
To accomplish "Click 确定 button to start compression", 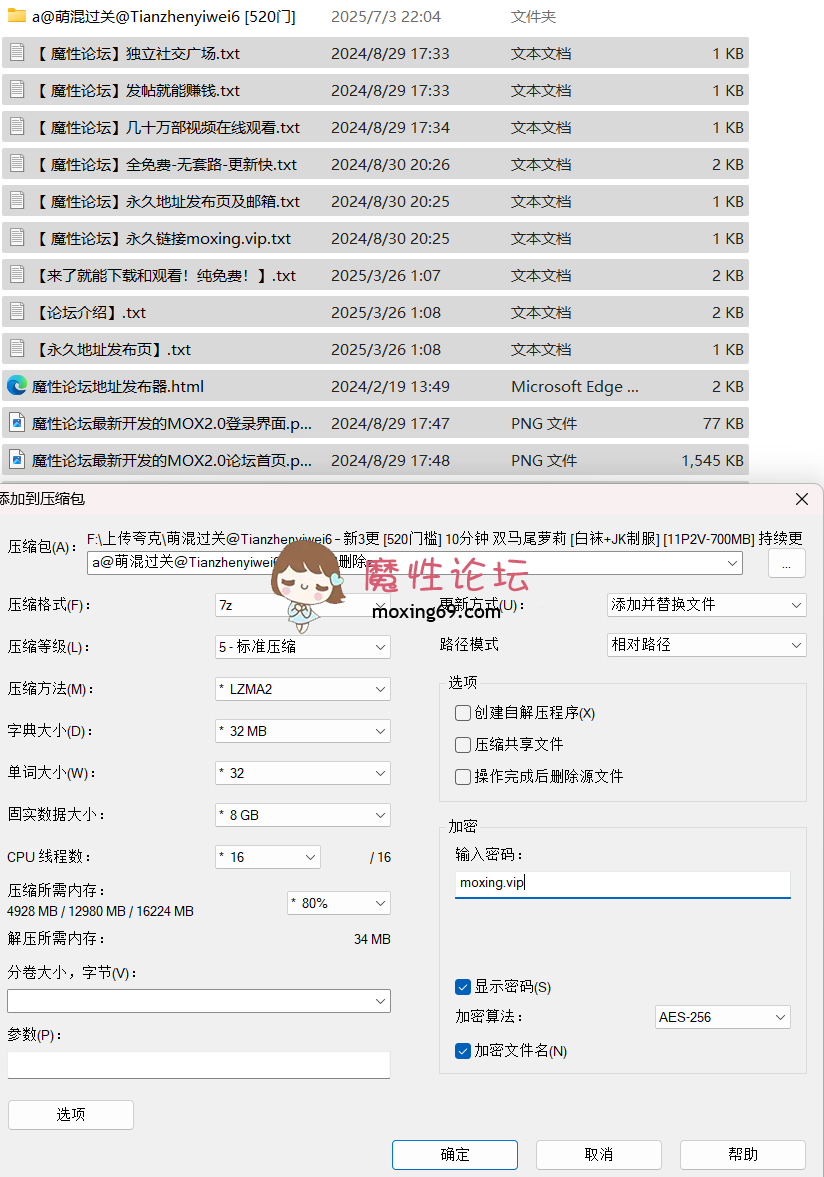I will [x=455, y=1154].
